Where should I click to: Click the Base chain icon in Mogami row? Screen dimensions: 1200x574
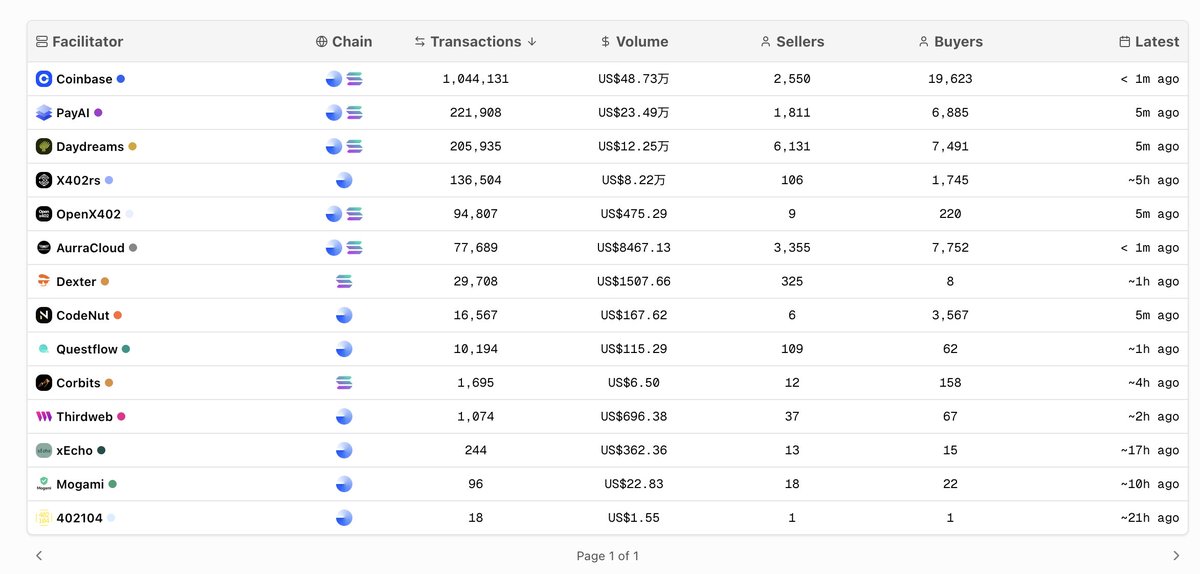[344, 484]
